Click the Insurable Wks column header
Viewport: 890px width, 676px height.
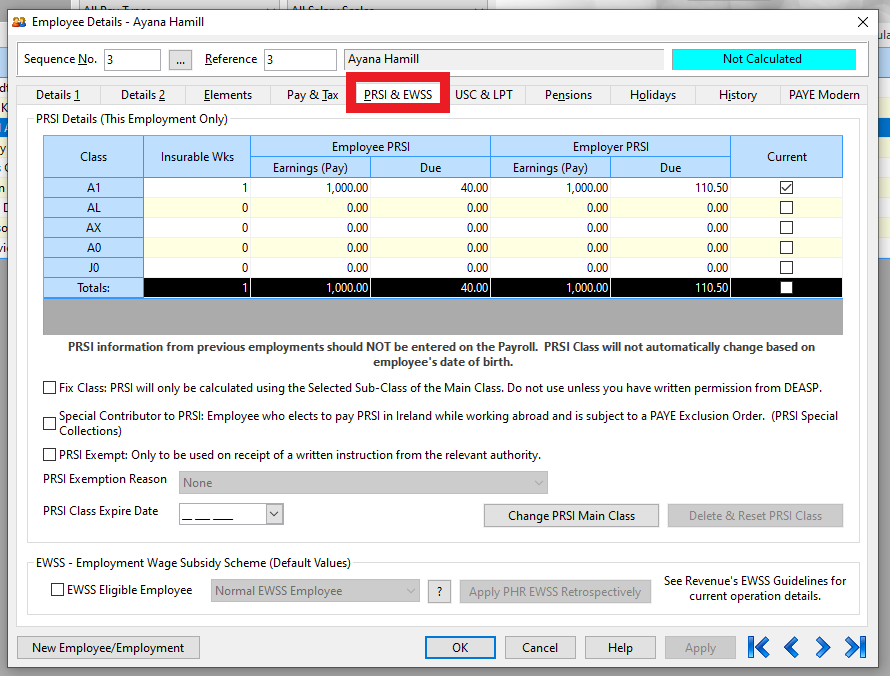197,157
